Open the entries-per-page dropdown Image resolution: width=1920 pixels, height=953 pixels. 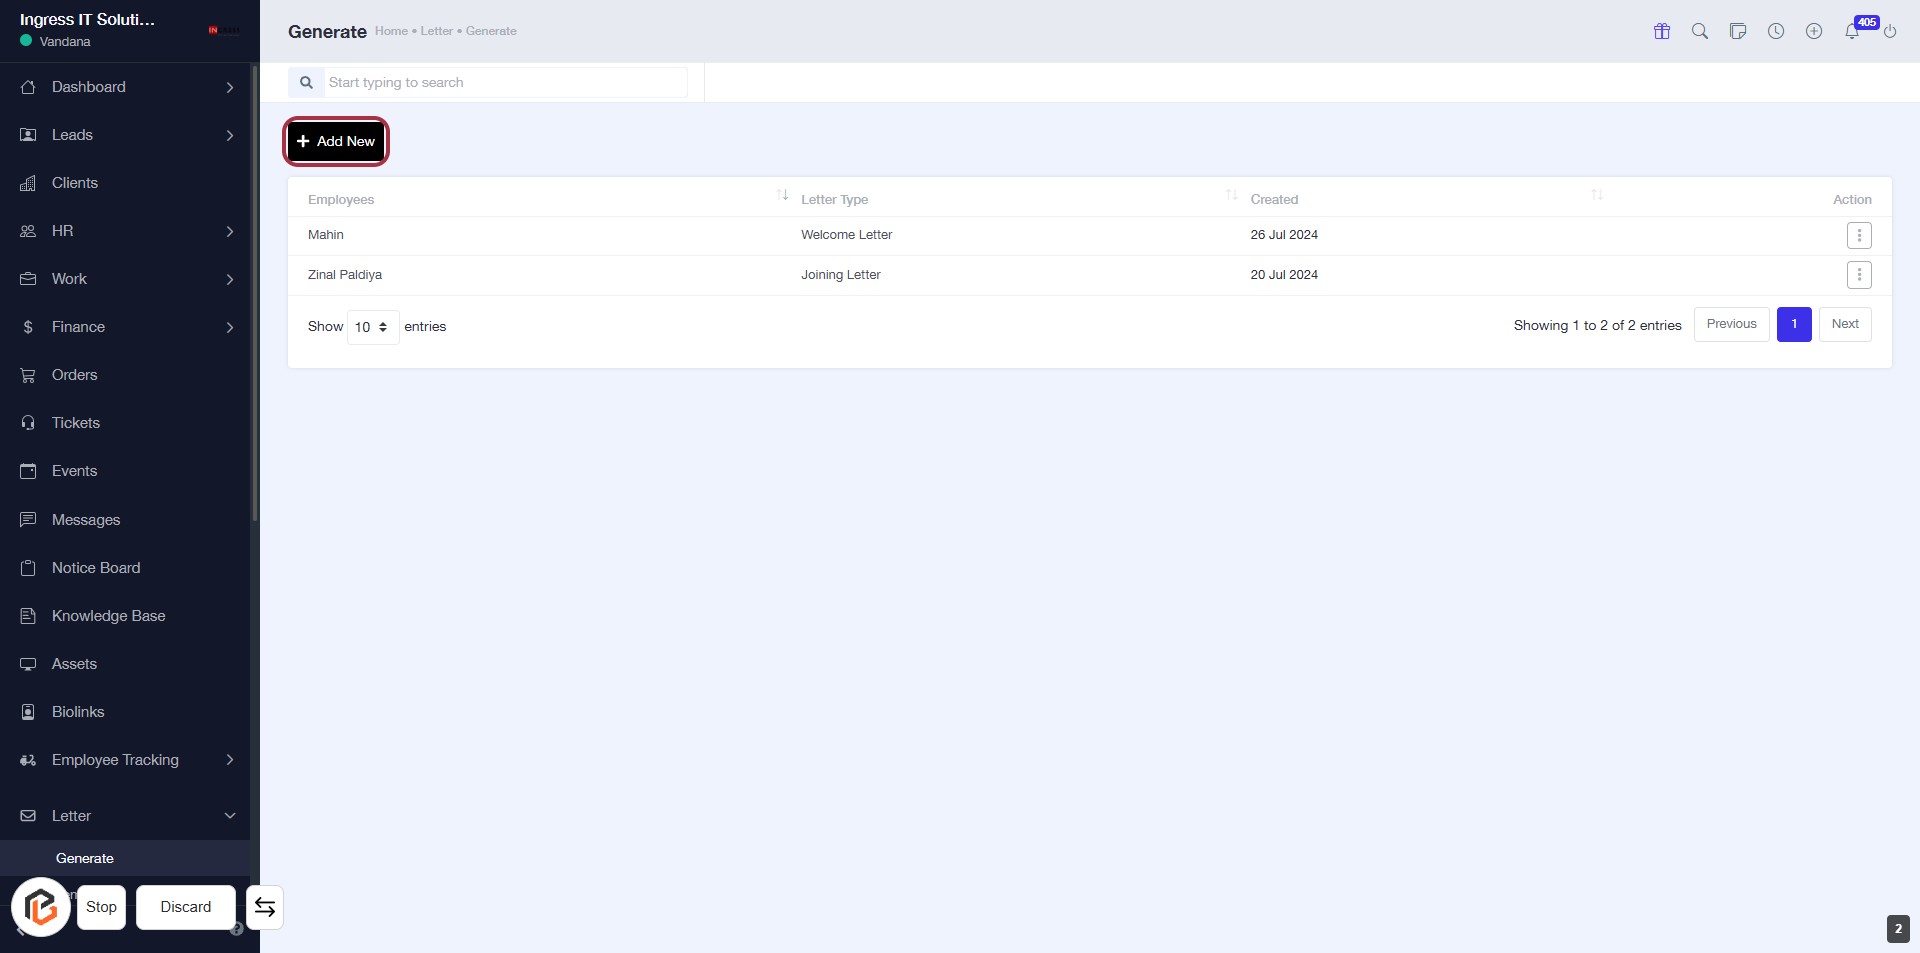pyautogui.click(x=372, y=327)
